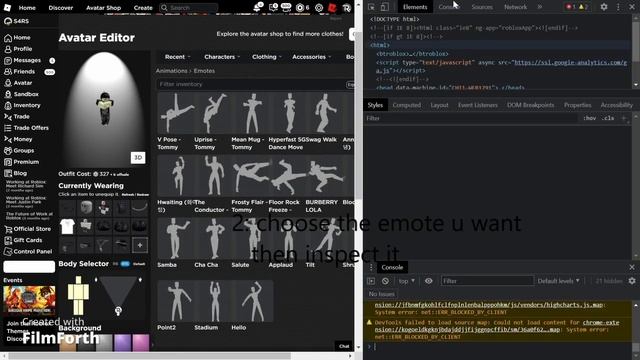Open DevTools settings gear icon
Image resolution: width=640 pixels, height=360 pixels.
604,7
